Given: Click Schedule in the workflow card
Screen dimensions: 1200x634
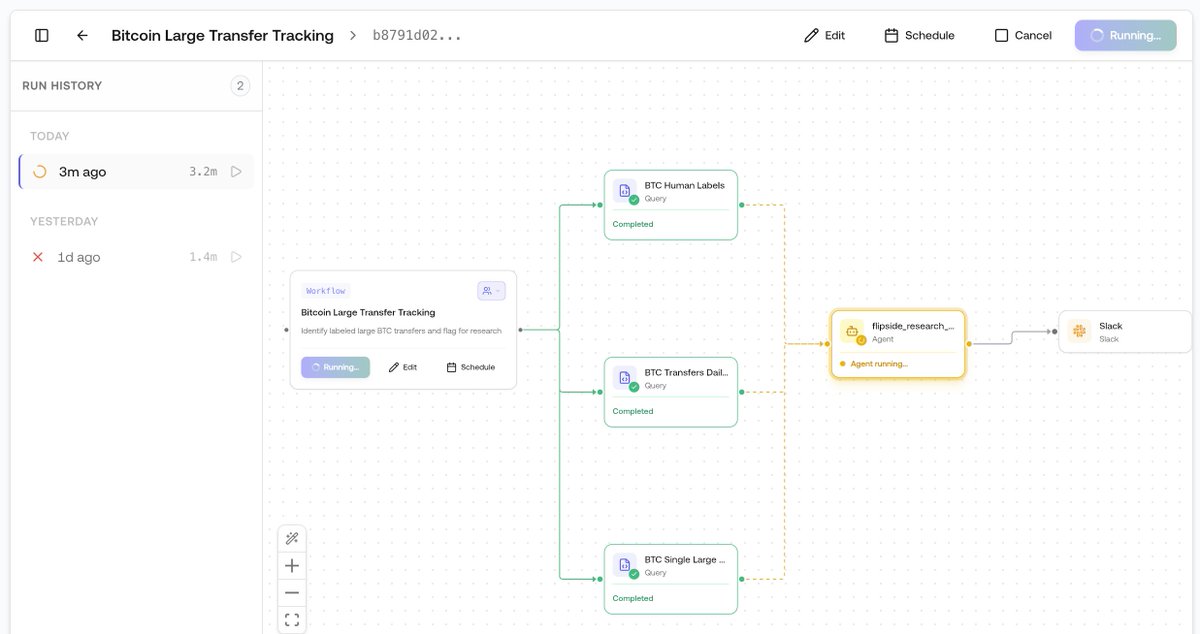Looking at the screenshot, I should (471, 367).
